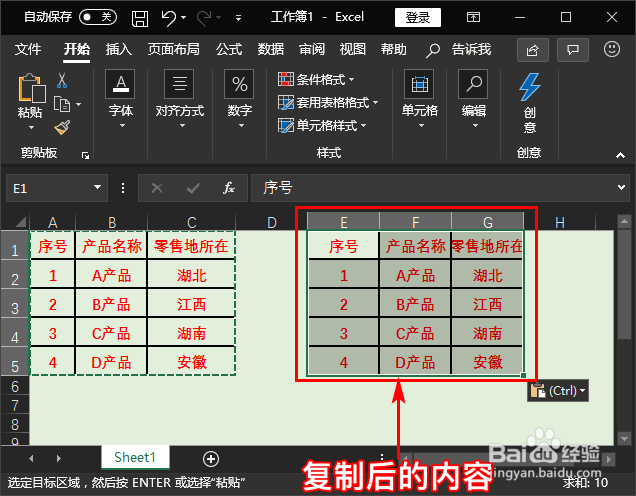Click the New Sheet plus icon
This screenshot has width=636, height=496.
[211, 459]
